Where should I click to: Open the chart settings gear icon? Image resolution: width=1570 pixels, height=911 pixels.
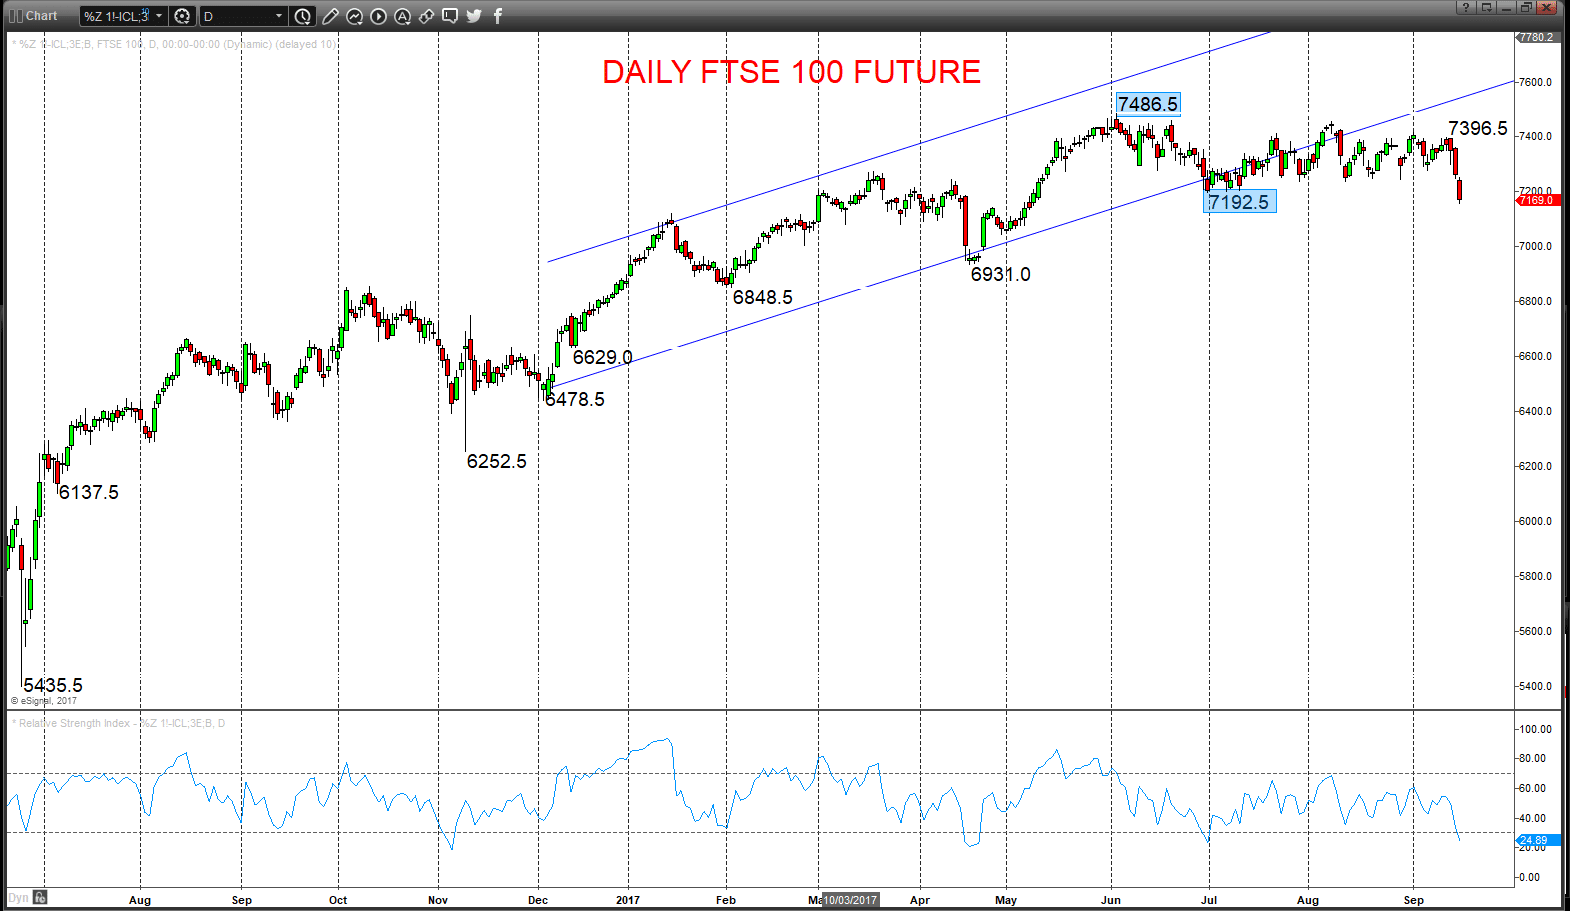pos(182,16)
